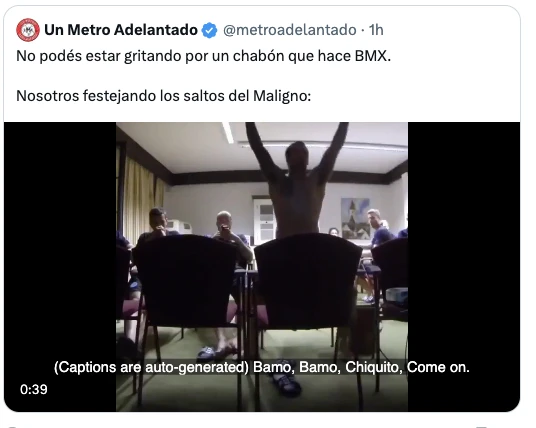The width and height of the screenshot is (536, 428).
Task: Open the Un Metro Adelantado display name link
Action: tap(121, 30)
